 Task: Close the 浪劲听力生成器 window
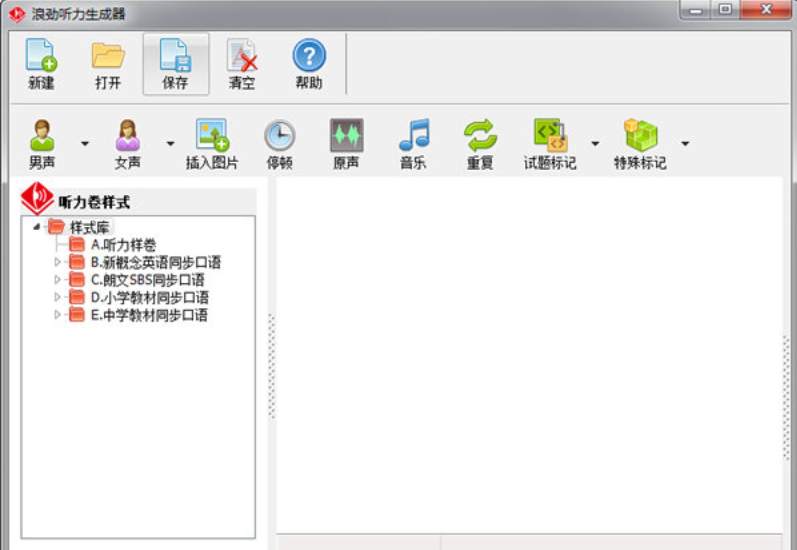click(x=766, y=10)
